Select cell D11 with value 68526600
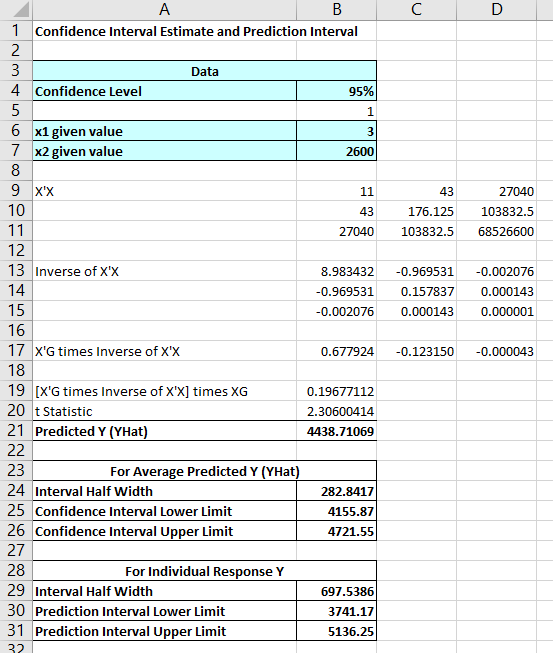Image resolution: width=553 pixels, height=653 pixels. tap(496, 231)
